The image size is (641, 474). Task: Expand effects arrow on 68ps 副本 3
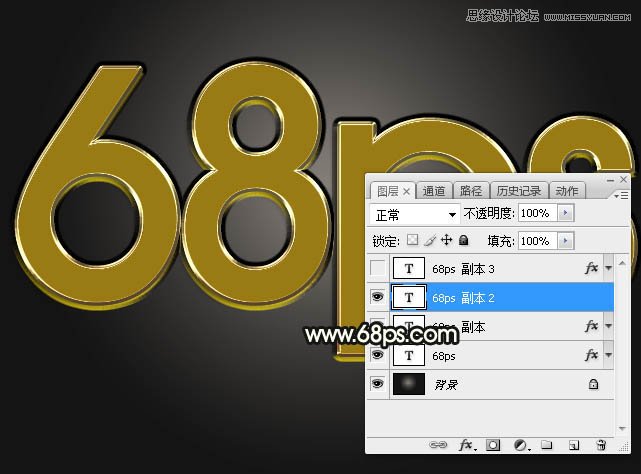pyautogui.click(x=608, y=268)
